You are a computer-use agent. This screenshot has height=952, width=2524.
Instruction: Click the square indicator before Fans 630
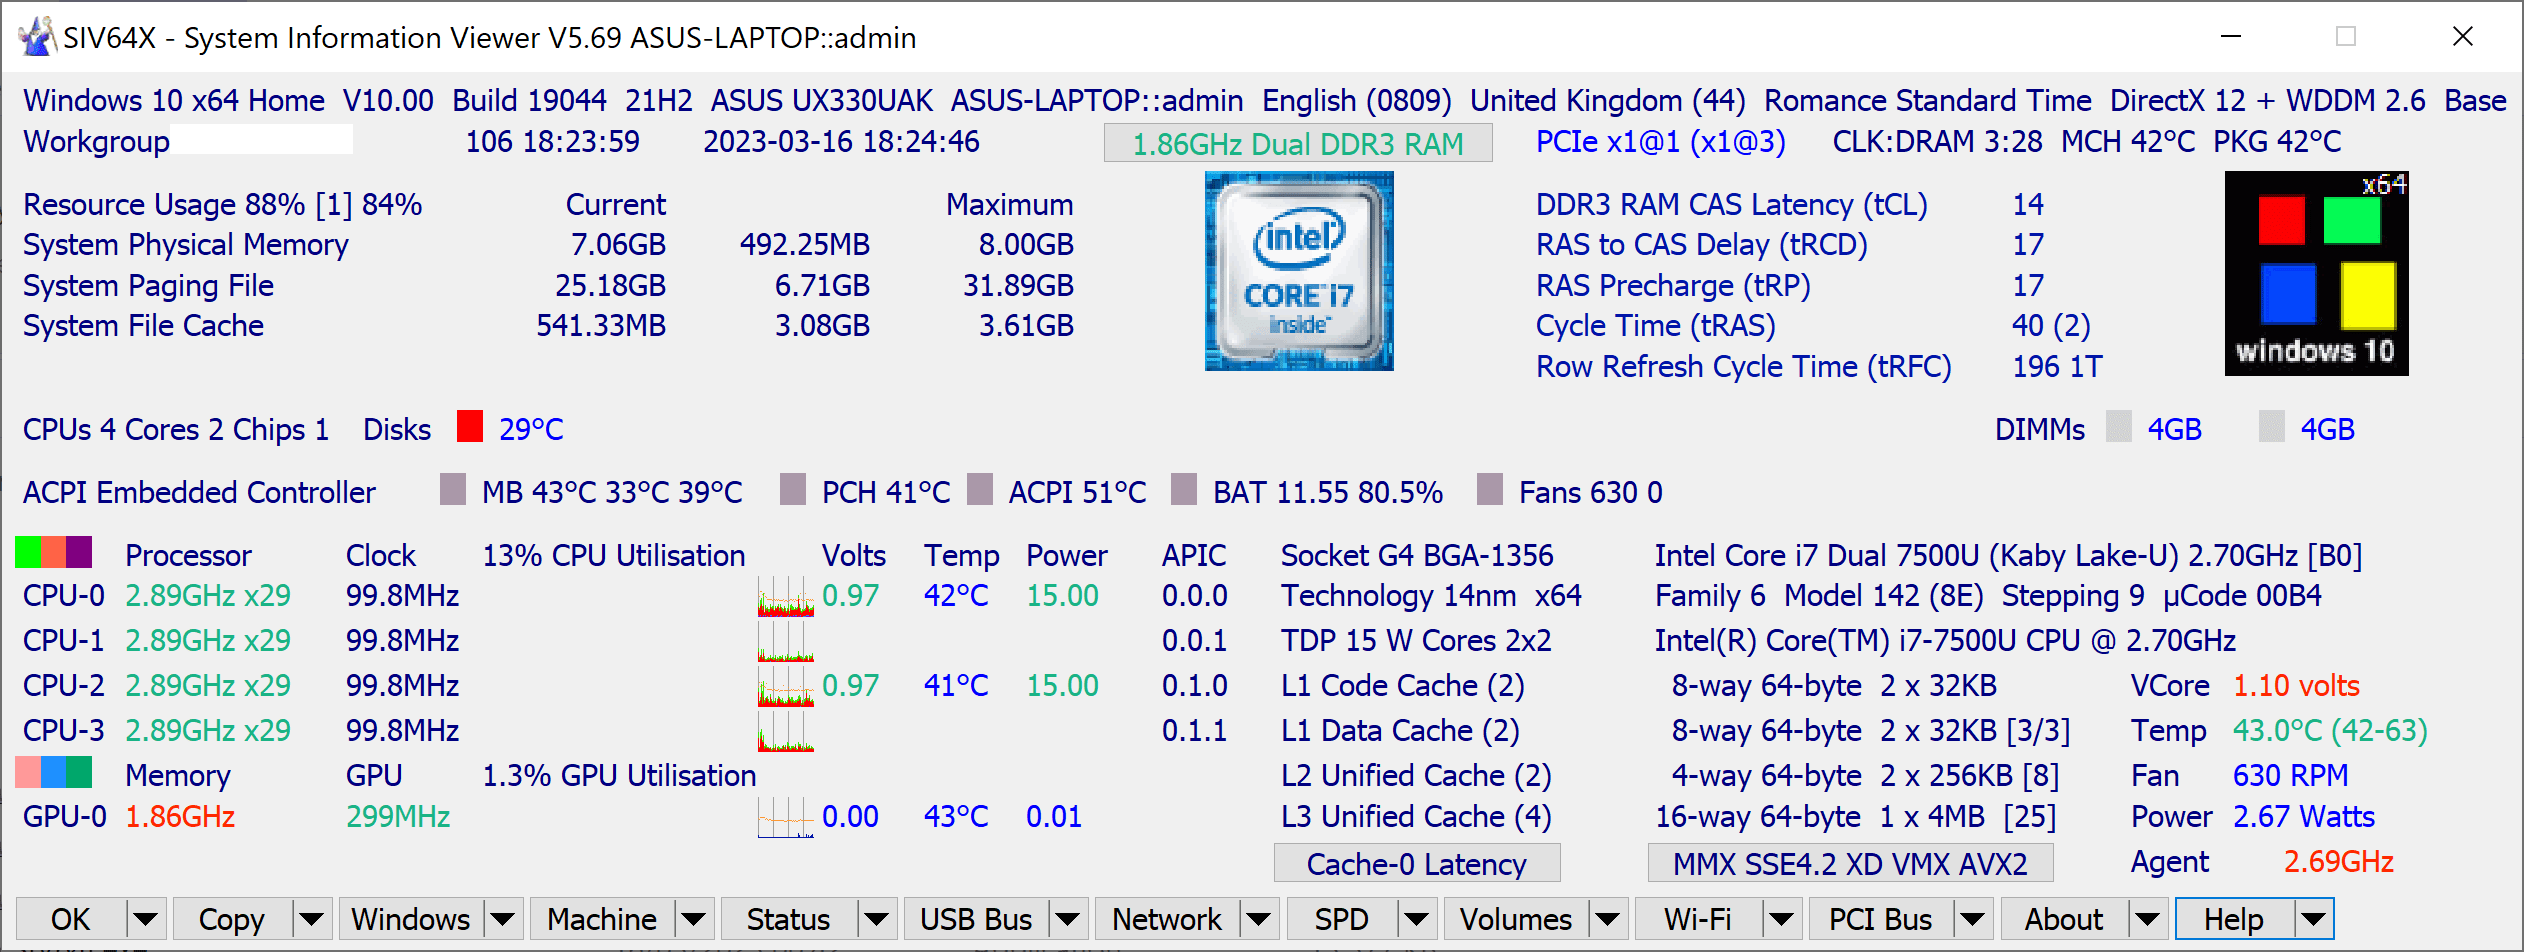point(1490,489)
